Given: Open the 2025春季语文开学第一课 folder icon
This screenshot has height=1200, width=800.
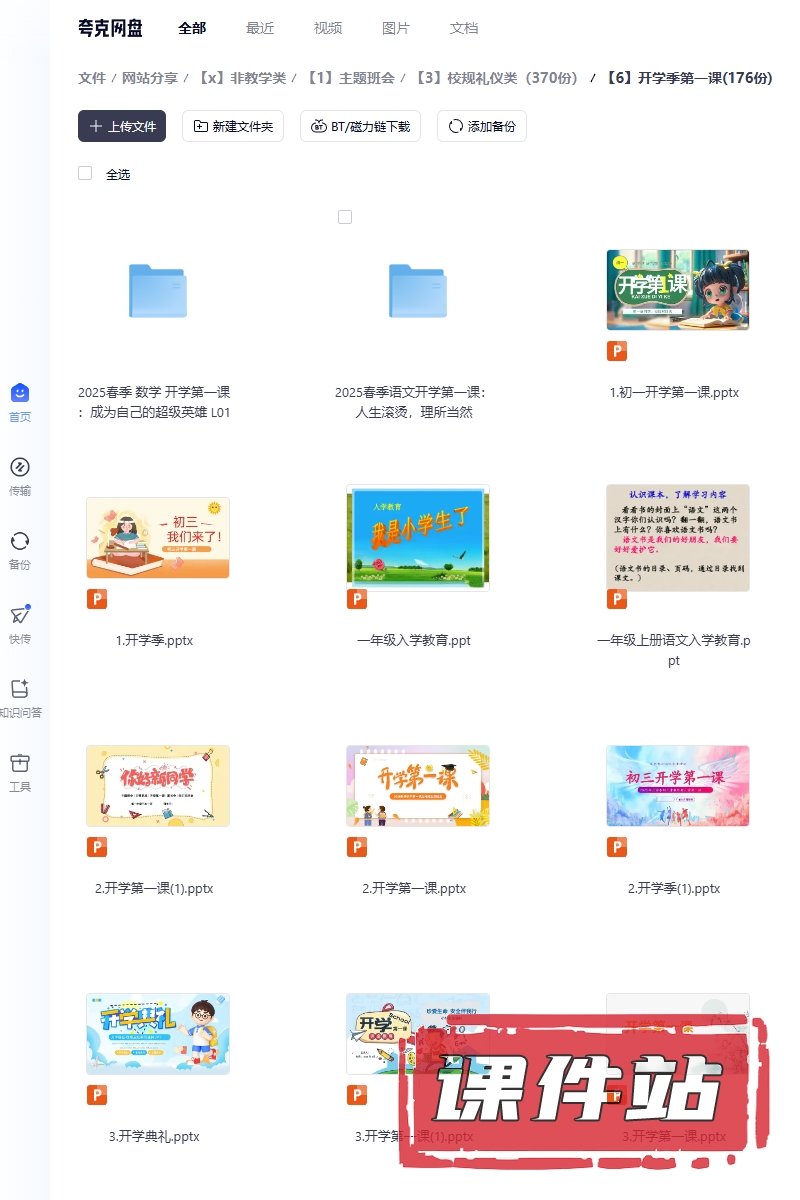Looking at the screenshot, I should tap(417, 290).
